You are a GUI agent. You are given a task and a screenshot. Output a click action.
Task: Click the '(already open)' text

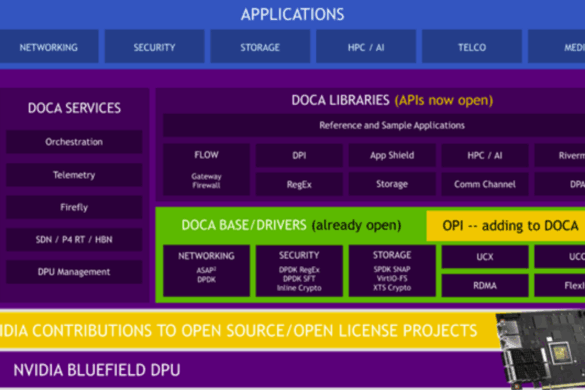click(x=356, y=225)
